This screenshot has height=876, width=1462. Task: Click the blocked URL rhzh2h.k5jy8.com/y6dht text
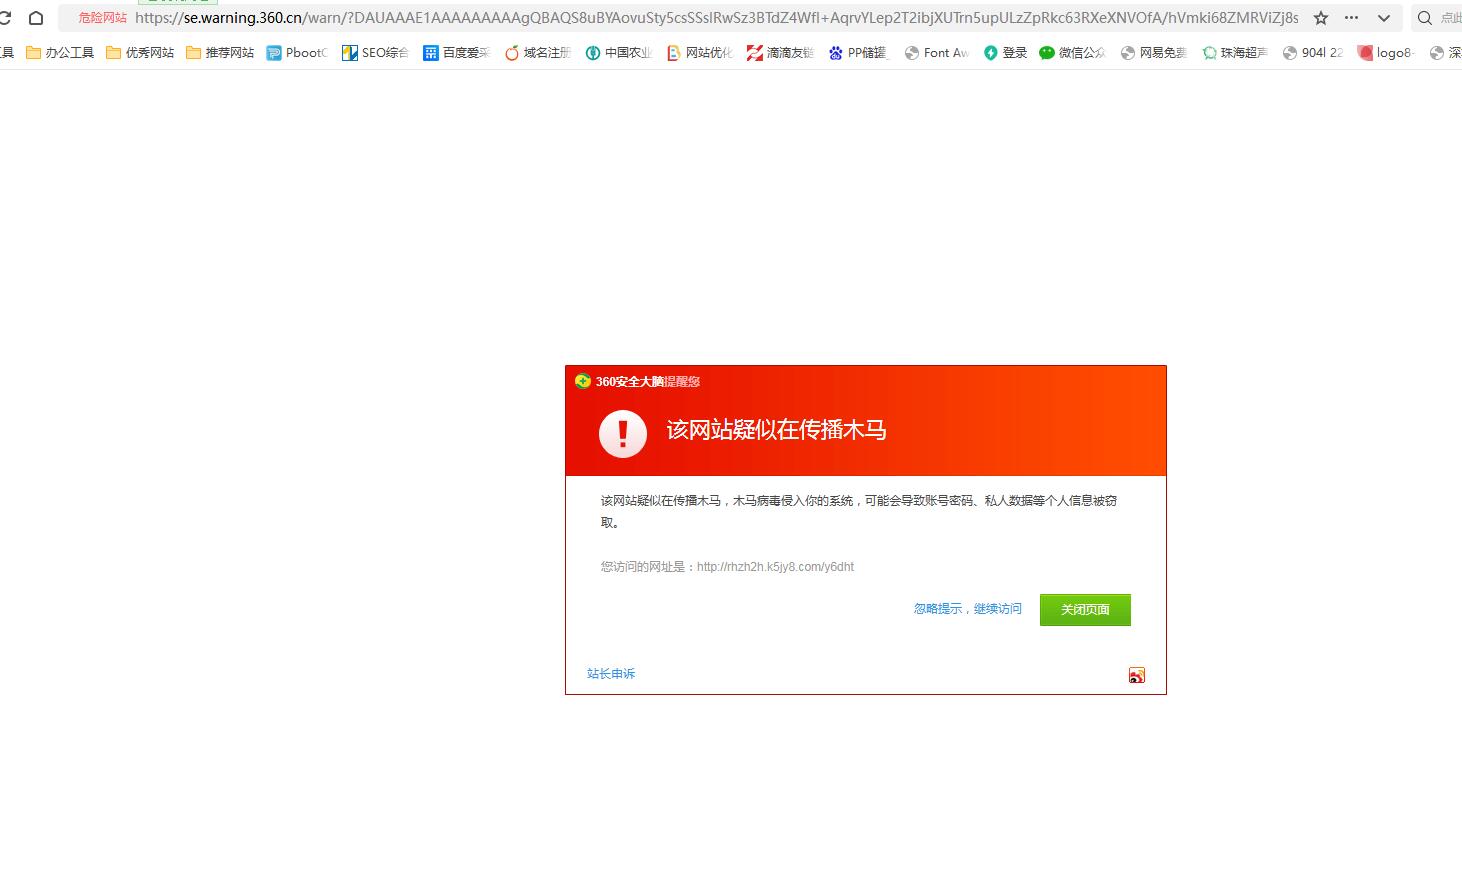pyautogui.click(x=775, y=567)
